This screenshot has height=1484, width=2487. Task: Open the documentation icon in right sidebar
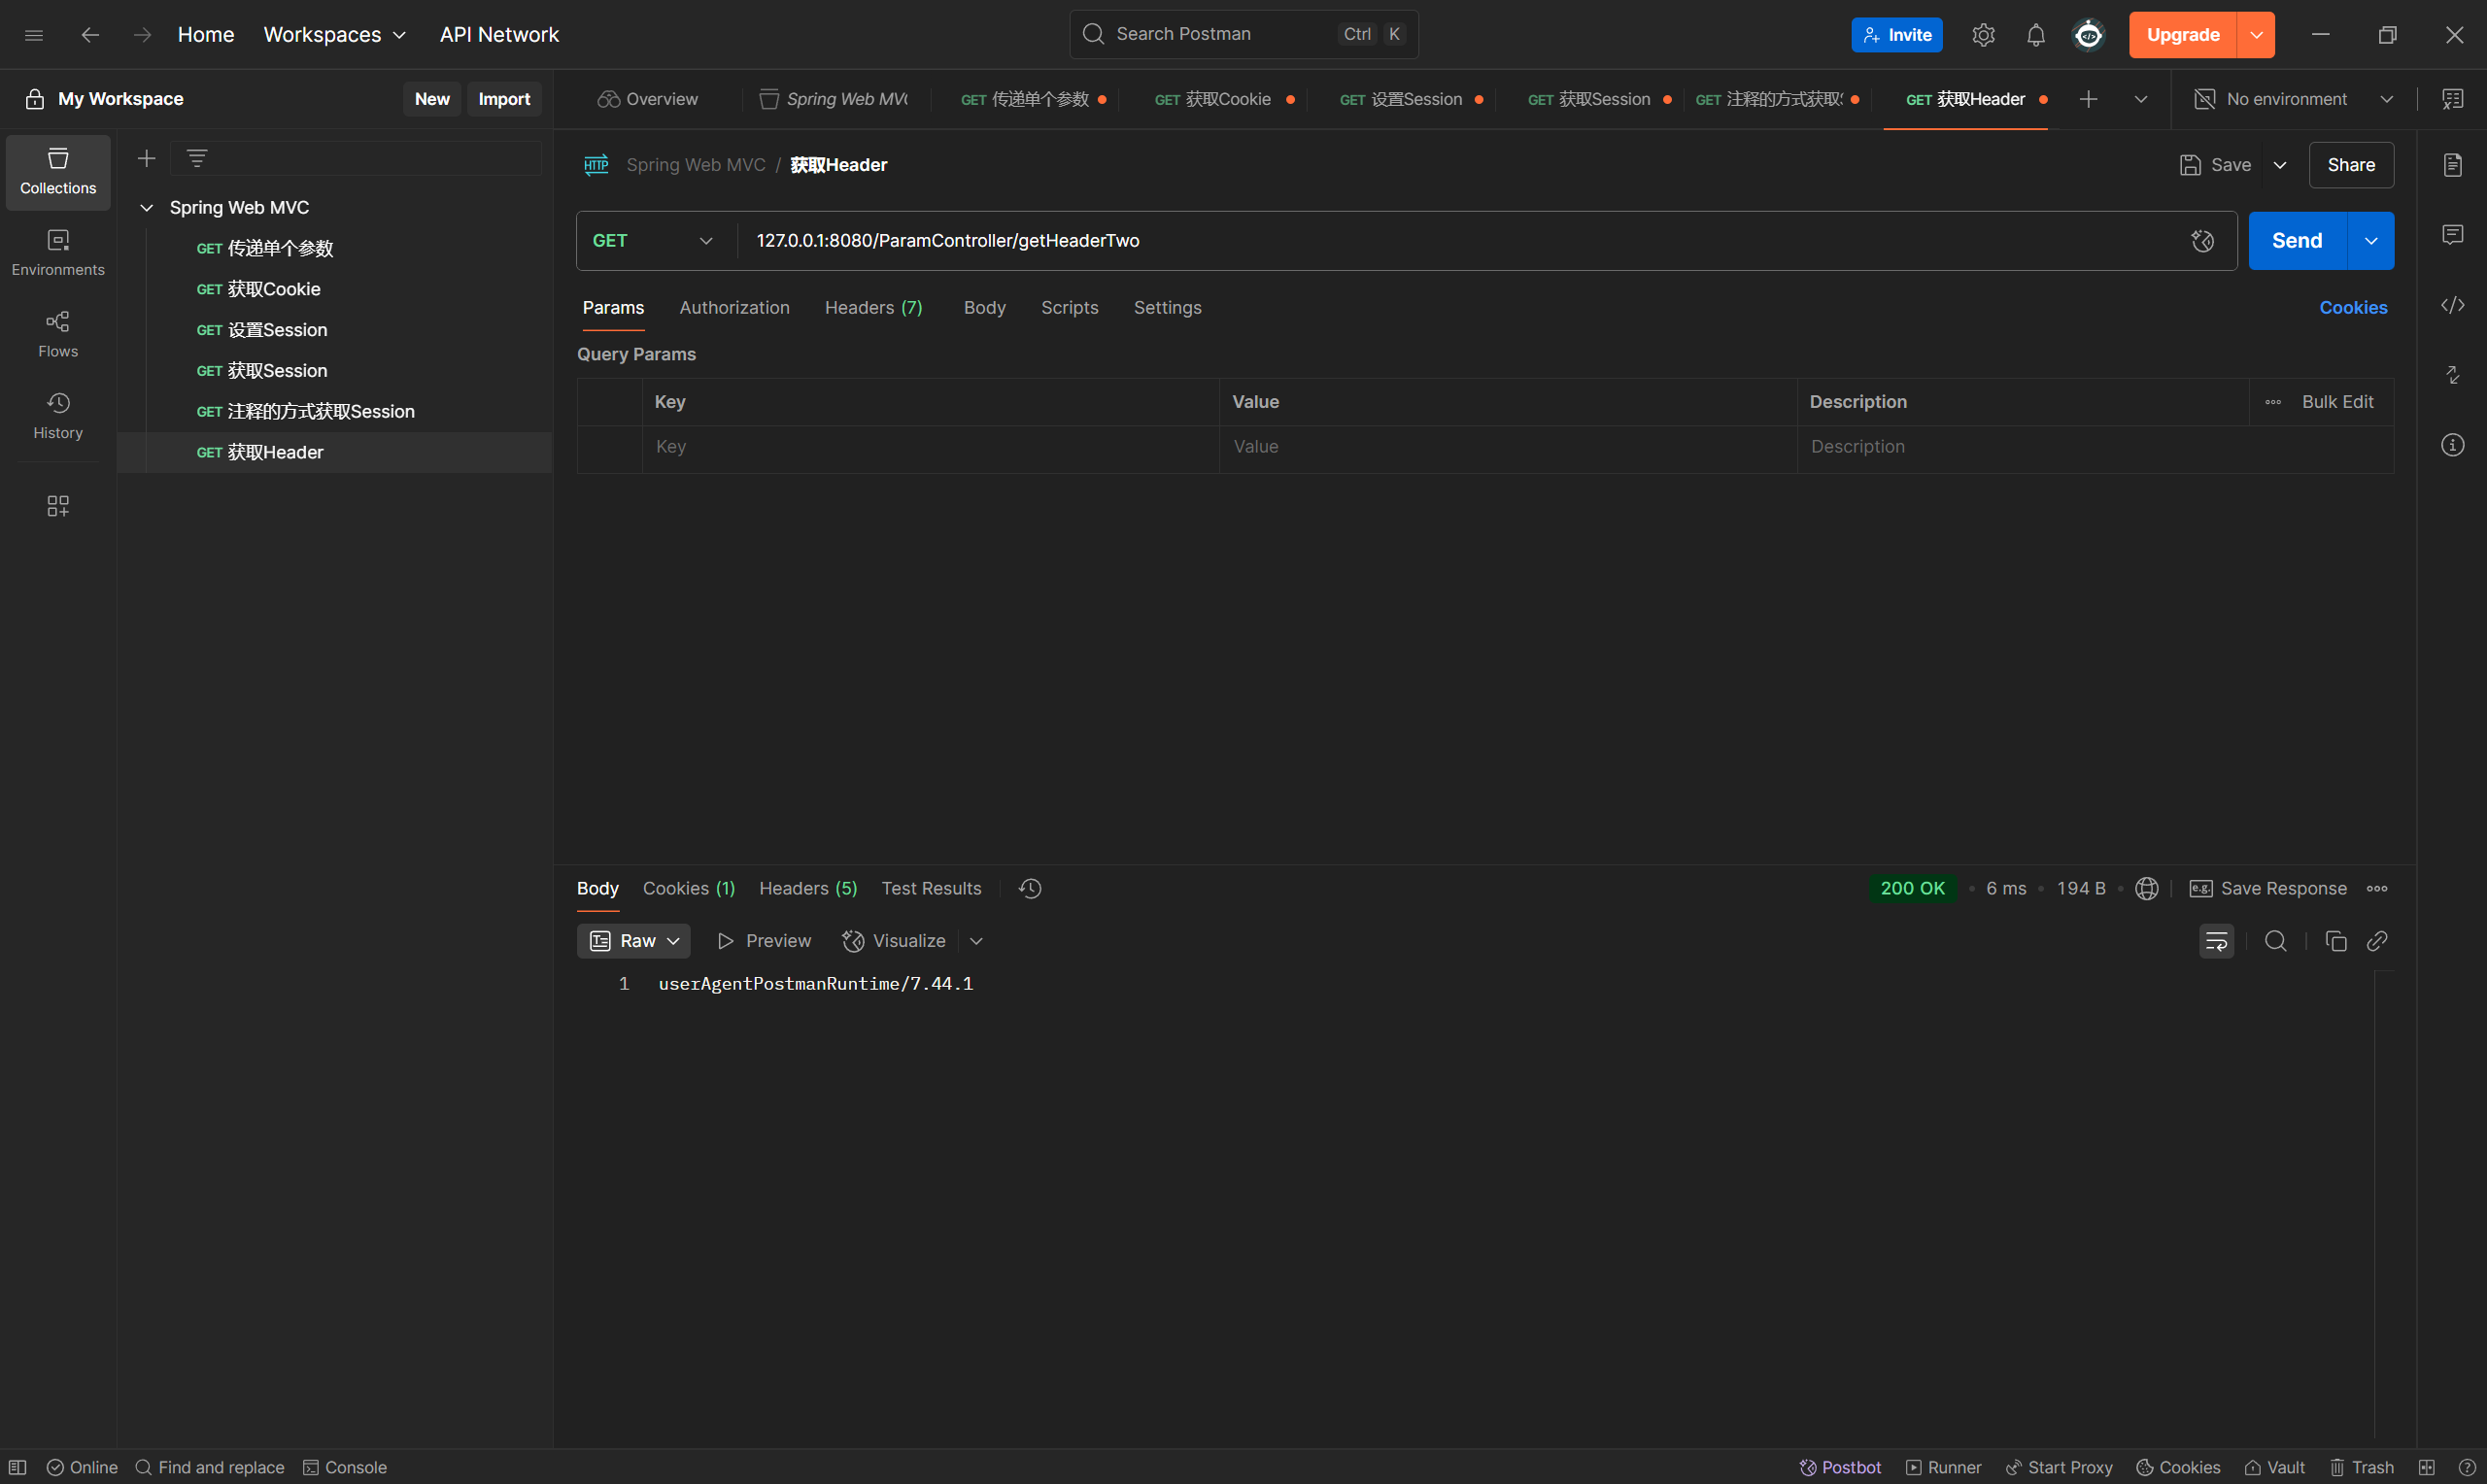(2452, 165)
